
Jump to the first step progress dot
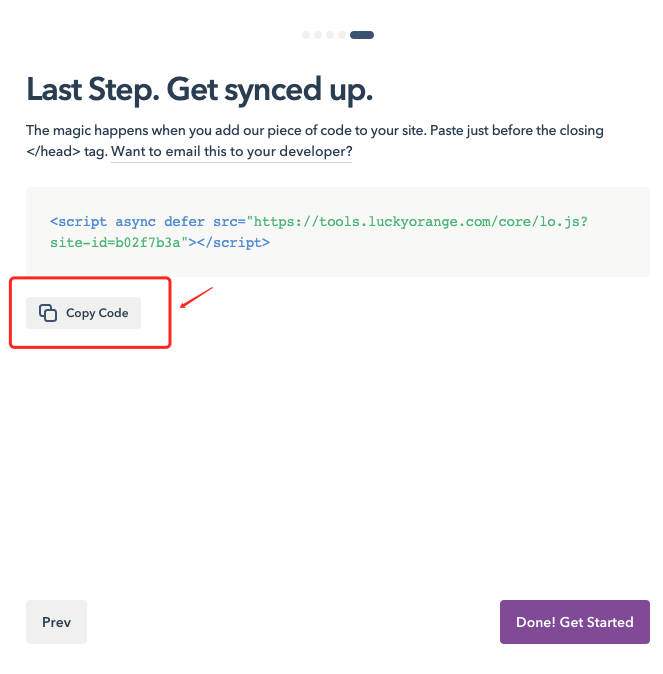click(x=306, y=35)
